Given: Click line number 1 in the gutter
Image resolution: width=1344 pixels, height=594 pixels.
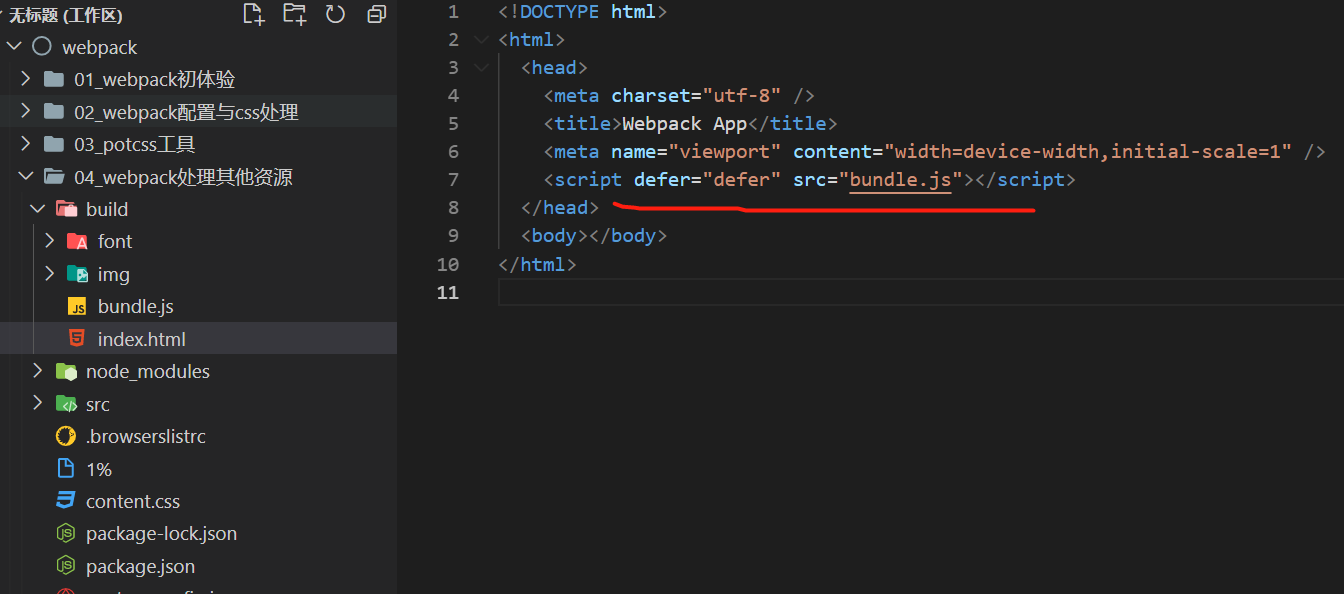Looking at the screenshot, I should [453, 12].
